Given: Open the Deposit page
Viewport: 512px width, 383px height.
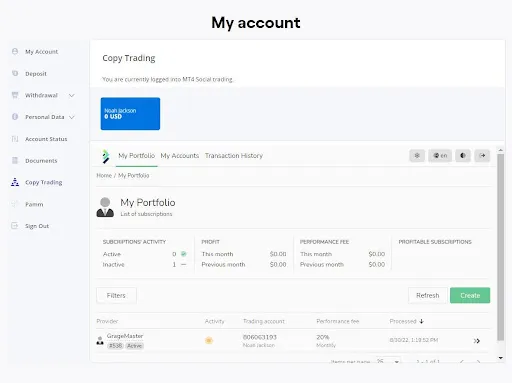Looking at the screenshot, I should coord(36,74).
